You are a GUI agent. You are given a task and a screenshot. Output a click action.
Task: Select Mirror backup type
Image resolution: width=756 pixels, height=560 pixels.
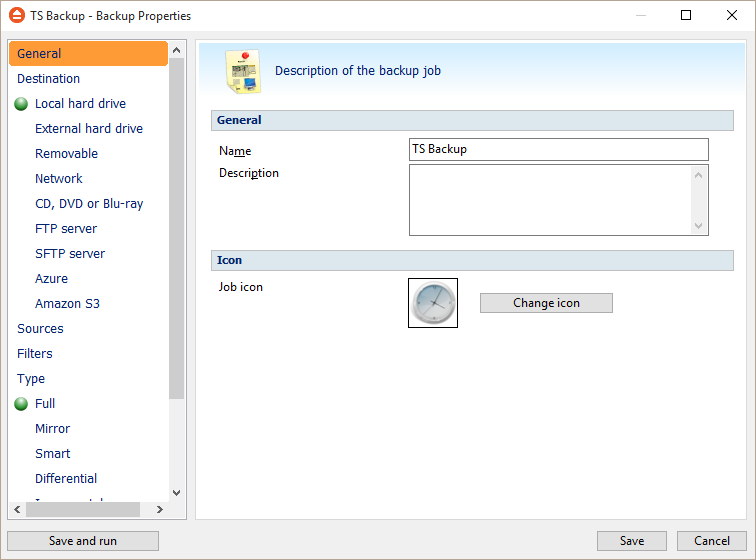coord(53,429)
